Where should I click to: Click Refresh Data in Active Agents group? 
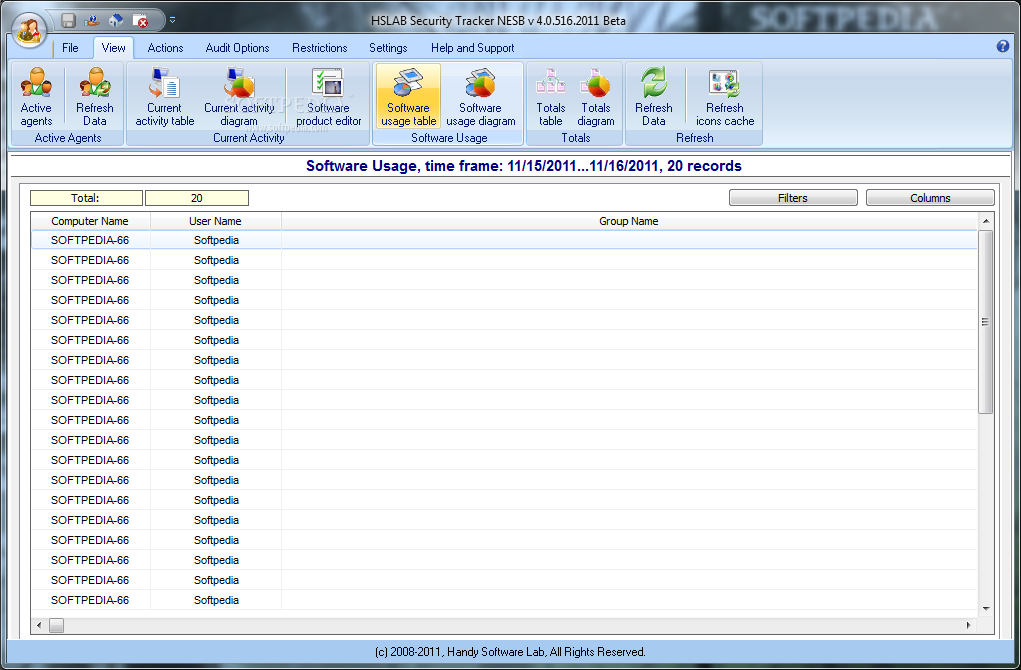tap(94, 96)
